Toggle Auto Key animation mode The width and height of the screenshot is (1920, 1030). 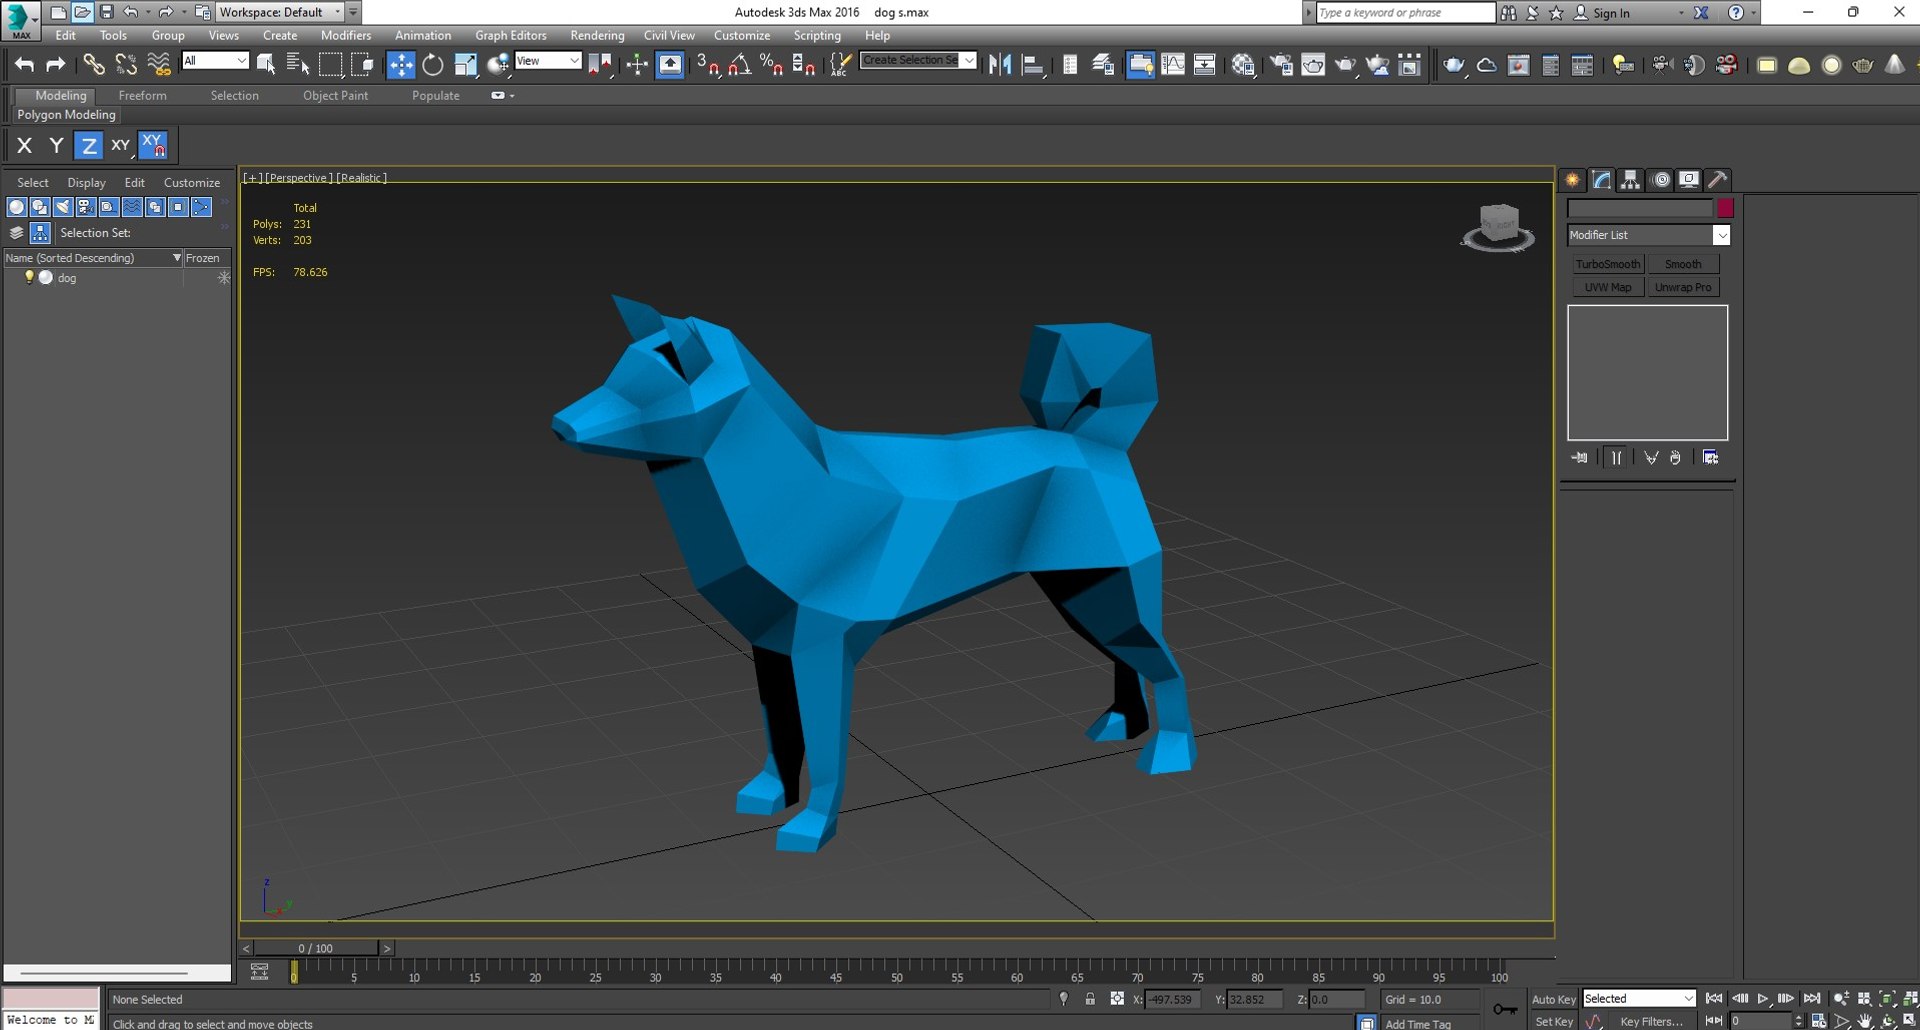[x=1553, y=999]
